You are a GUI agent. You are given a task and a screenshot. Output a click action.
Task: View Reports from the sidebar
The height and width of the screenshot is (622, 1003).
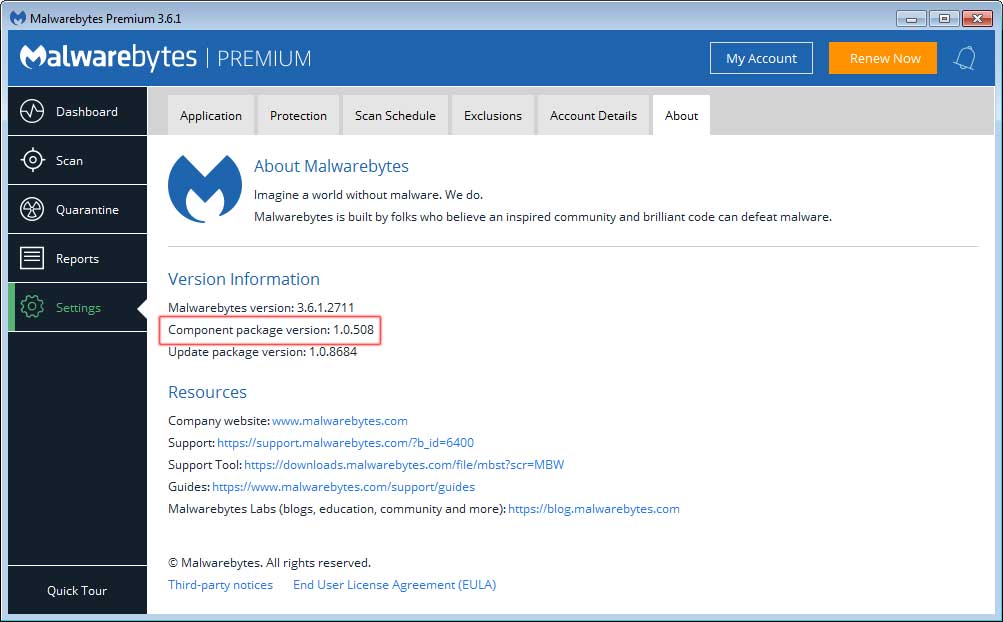77,258
